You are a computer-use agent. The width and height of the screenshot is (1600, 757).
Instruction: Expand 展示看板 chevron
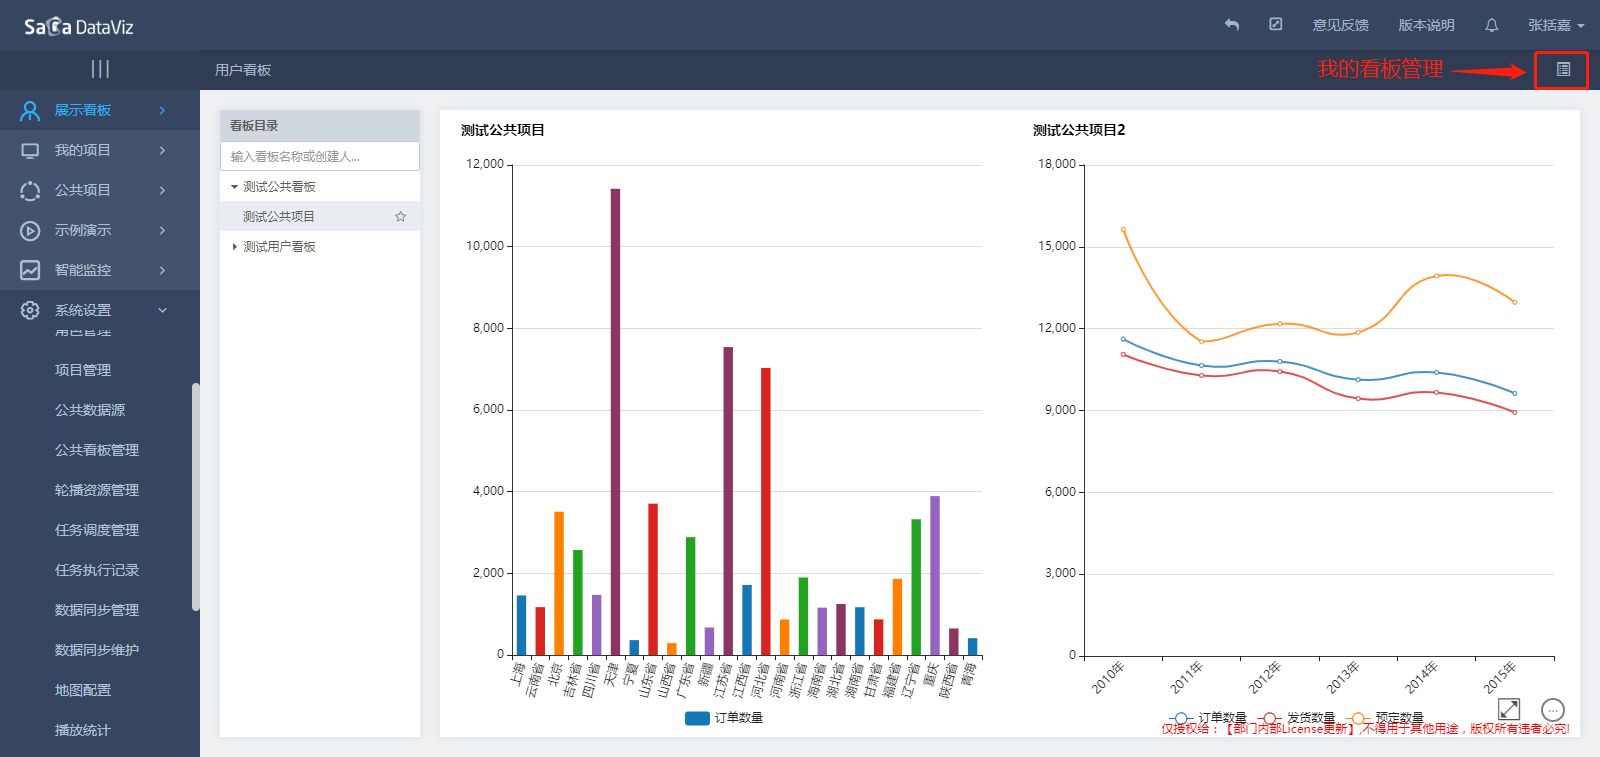click(162, 110)
